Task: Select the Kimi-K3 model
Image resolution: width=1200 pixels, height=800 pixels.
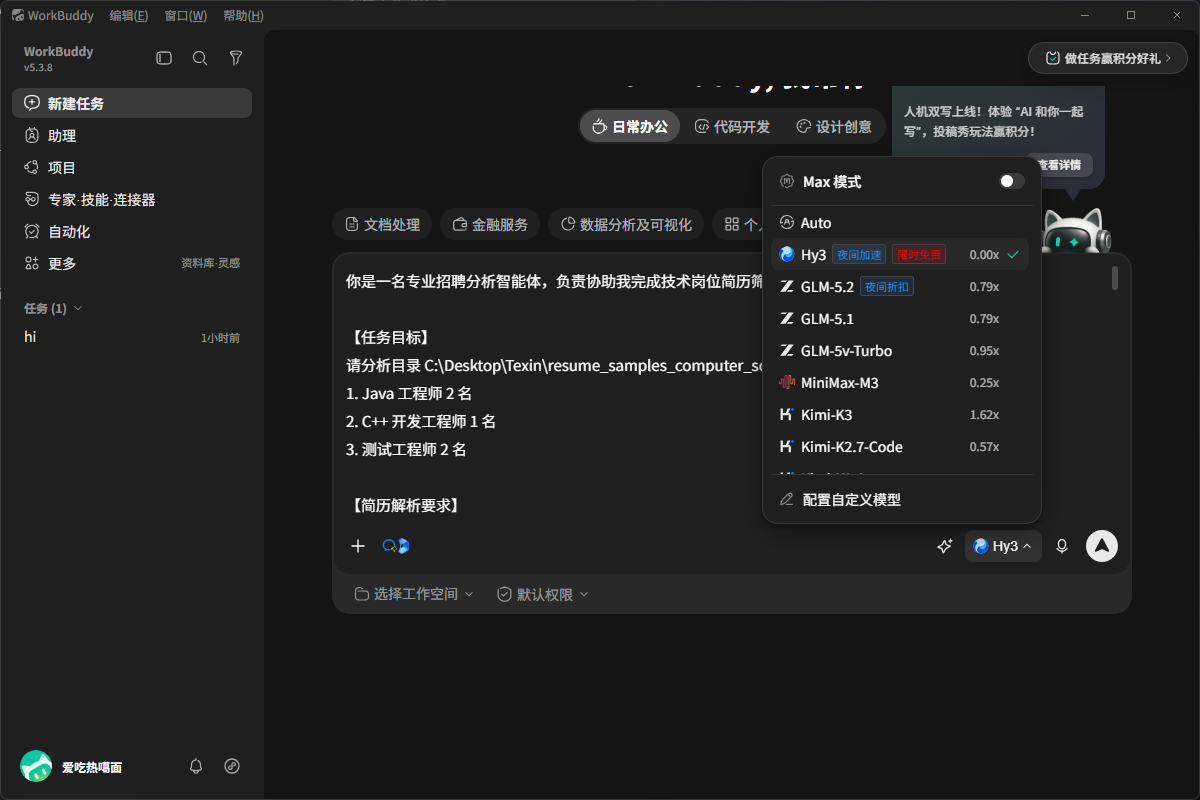Action: tap(900, 415)
